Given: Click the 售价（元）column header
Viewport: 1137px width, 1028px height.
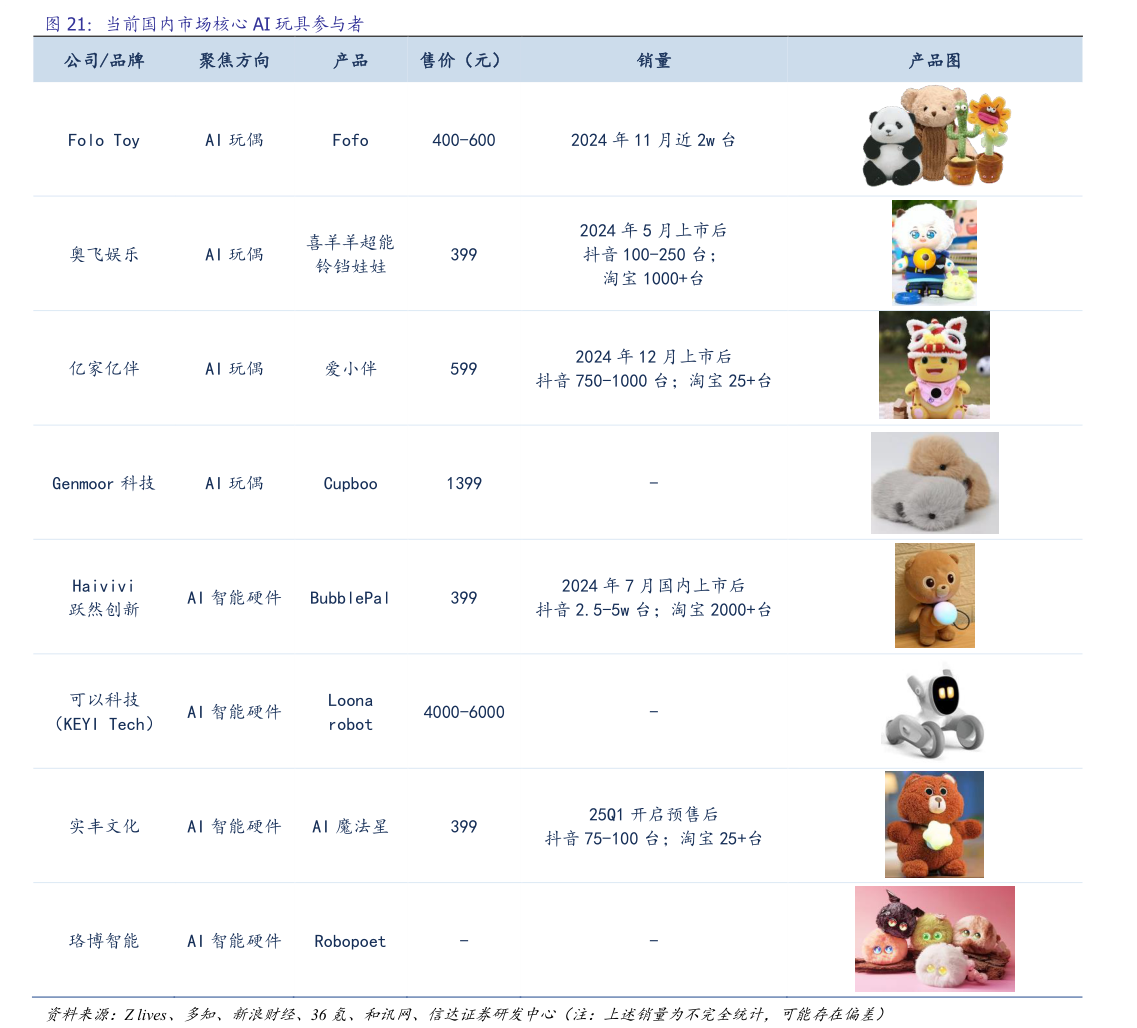Looking at the screenshot, I should [x=460, y=60].
